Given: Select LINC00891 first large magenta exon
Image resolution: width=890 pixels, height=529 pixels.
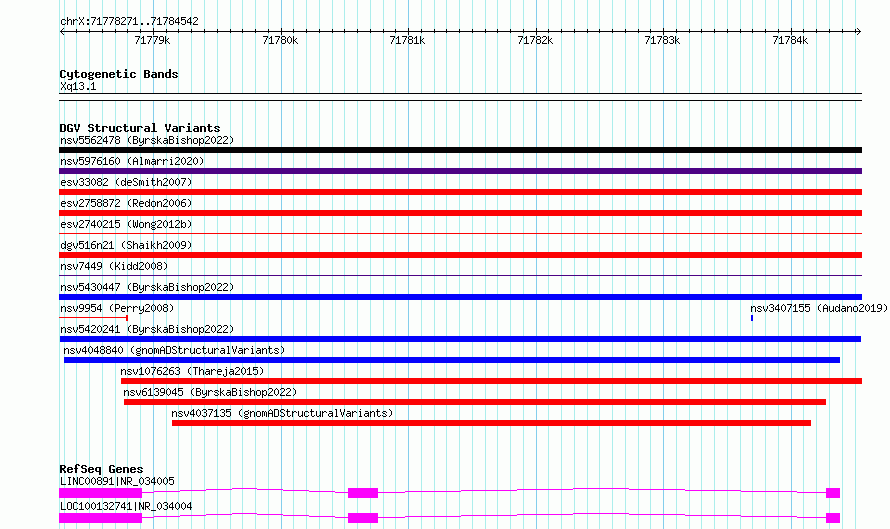Looking at the screenshot, I should 100,493.
